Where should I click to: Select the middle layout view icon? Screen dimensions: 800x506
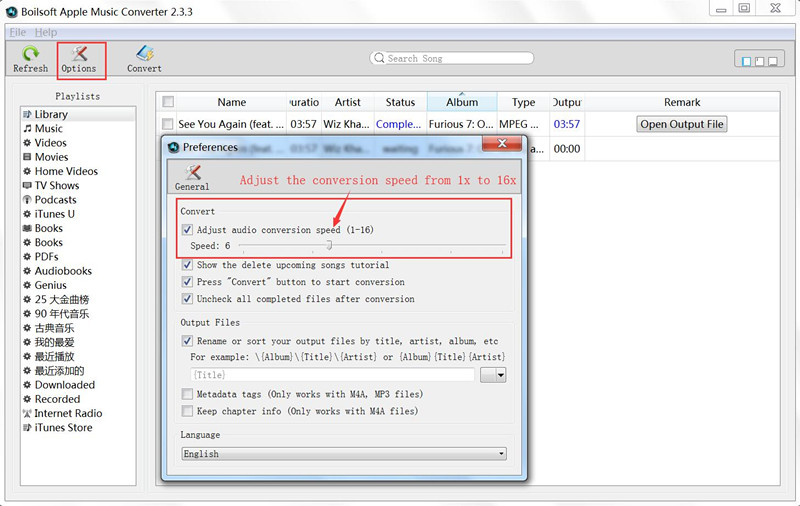click(x=760, y=61)
